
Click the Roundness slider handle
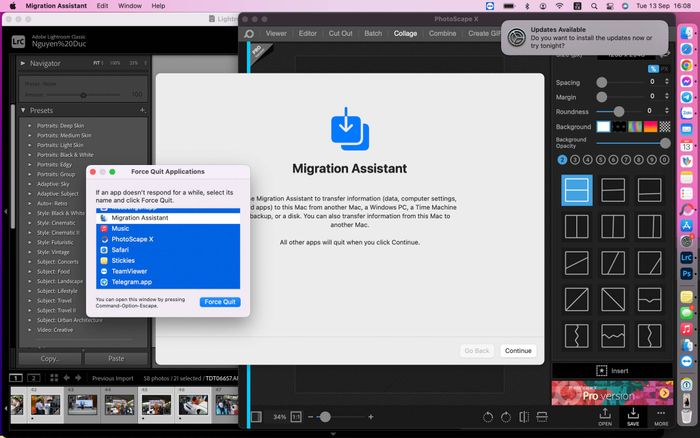pyautogui.click(x=618, y=111)
